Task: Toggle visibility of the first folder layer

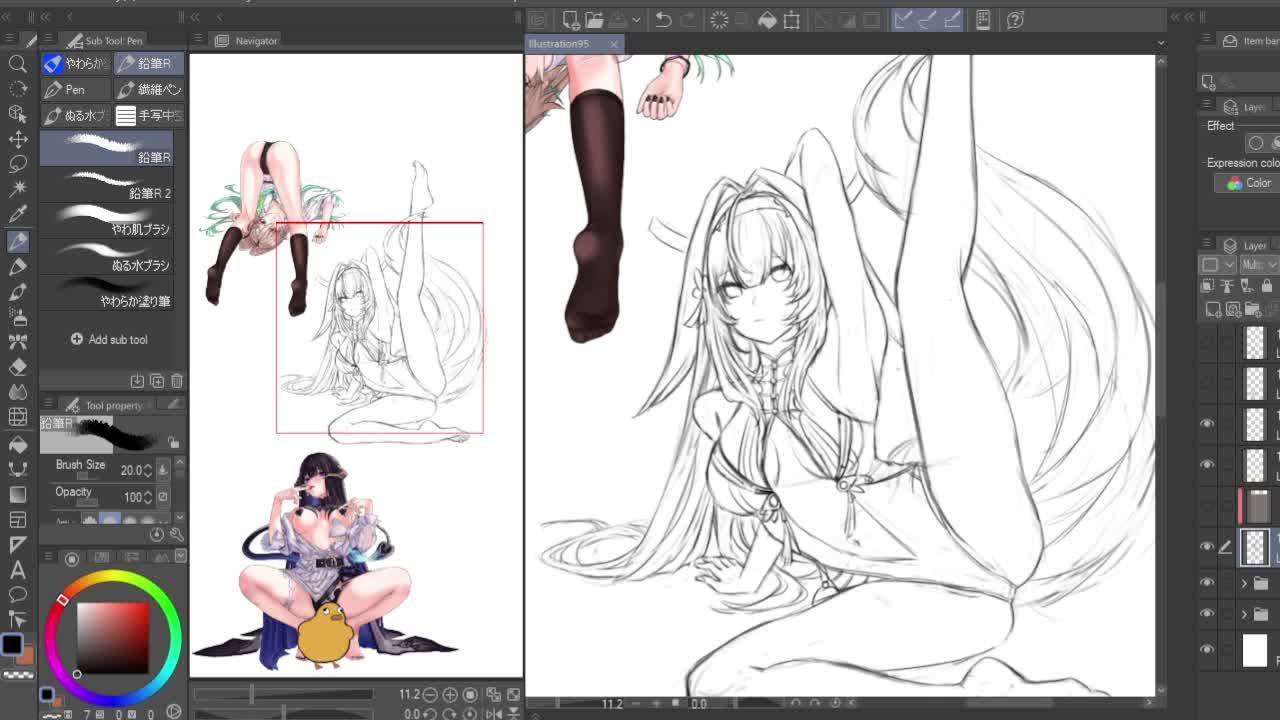Action: point(1207,583)
